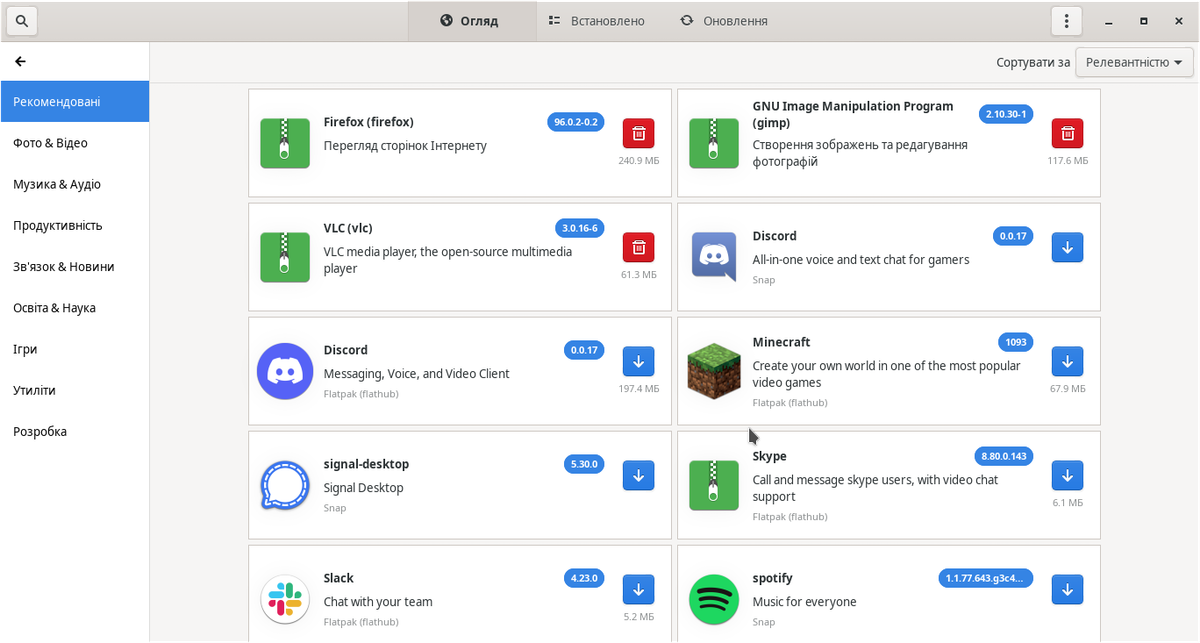1200x643 pixels.
Task: Click the Slack app logo
Action: coord(285,599)
